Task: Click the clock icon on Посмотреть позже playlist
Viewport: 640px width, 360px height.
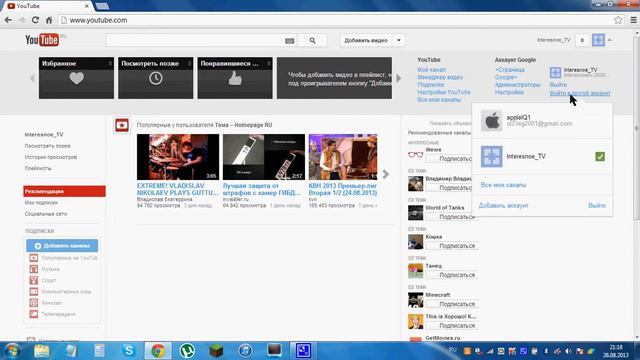Action: [156, 78]
